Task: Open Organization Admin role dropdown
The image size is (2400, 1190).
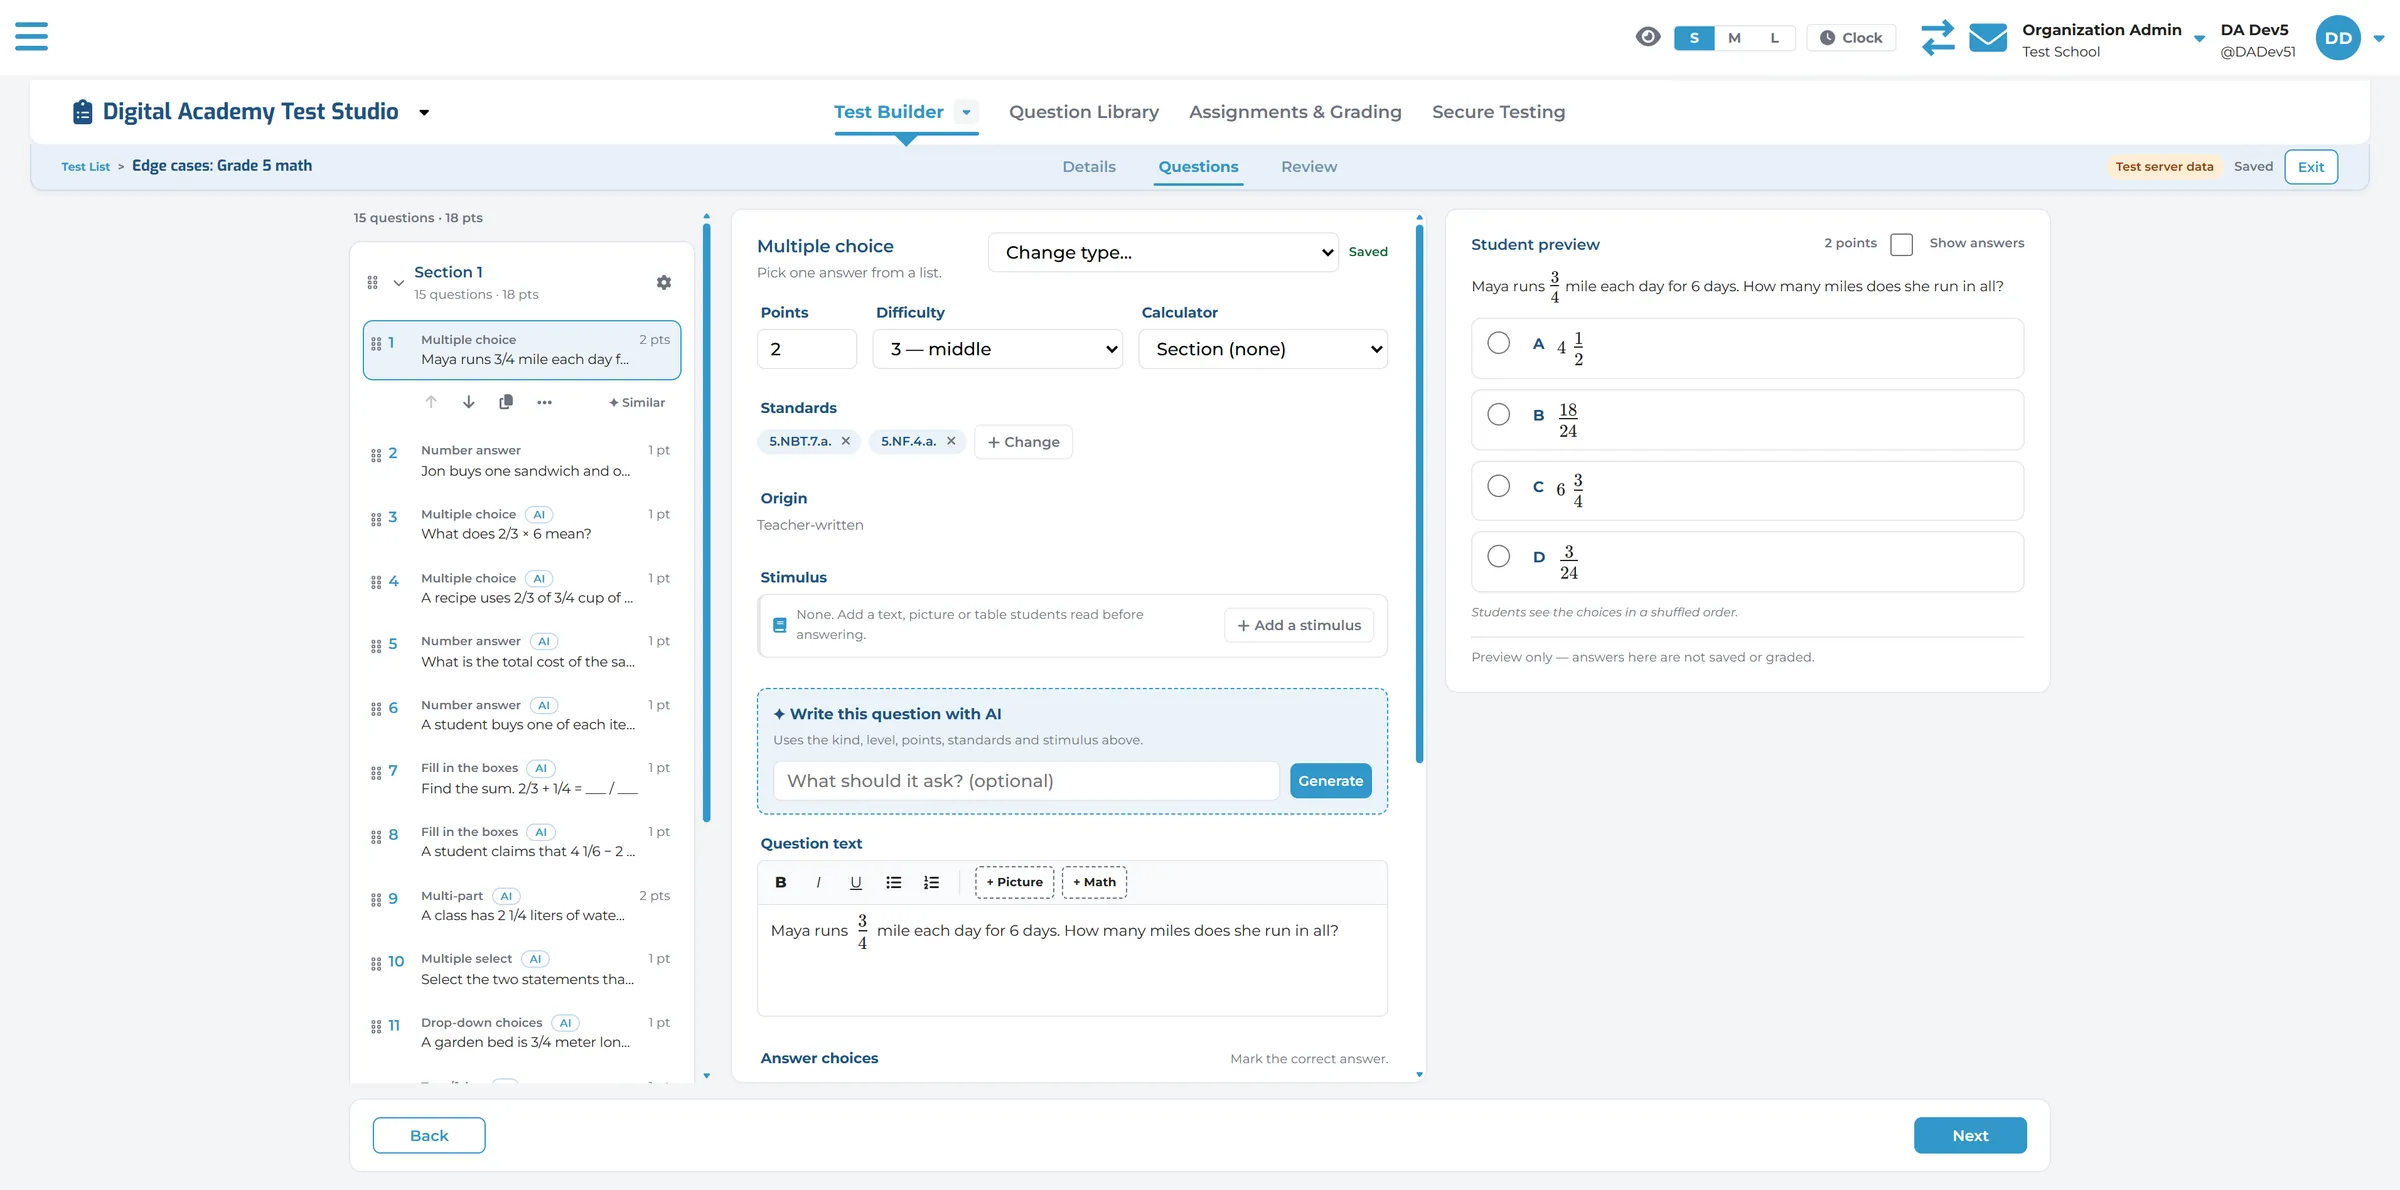Action: coord(2199,39)
